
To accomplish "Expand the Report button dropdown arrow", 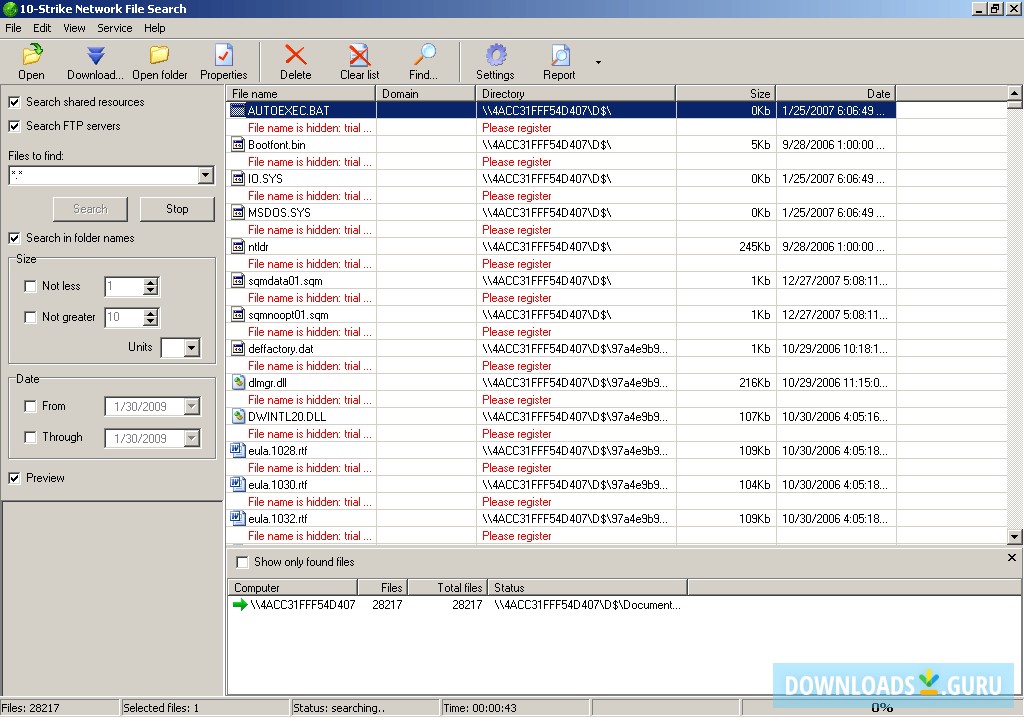I will [598, 62].
